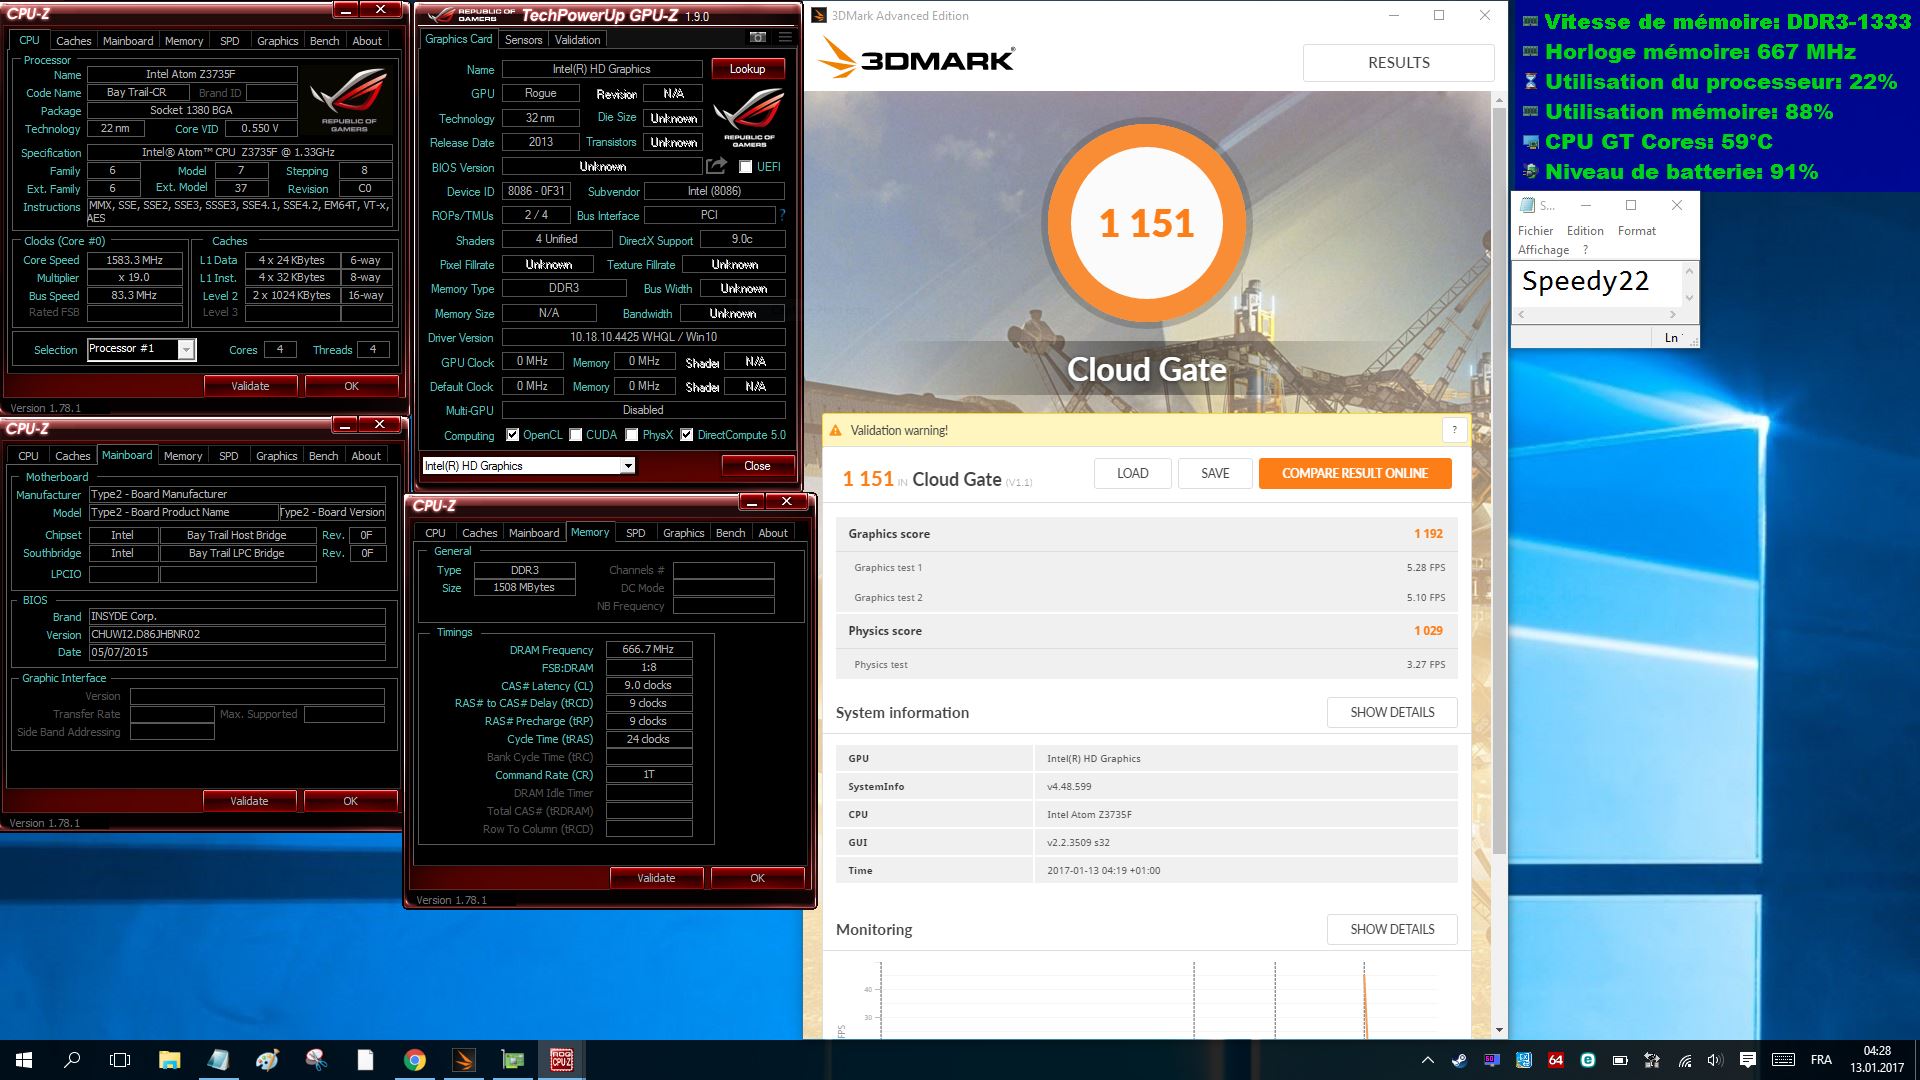
Task: Click the validation warning triangle icon
Action: tap(835, 430)
